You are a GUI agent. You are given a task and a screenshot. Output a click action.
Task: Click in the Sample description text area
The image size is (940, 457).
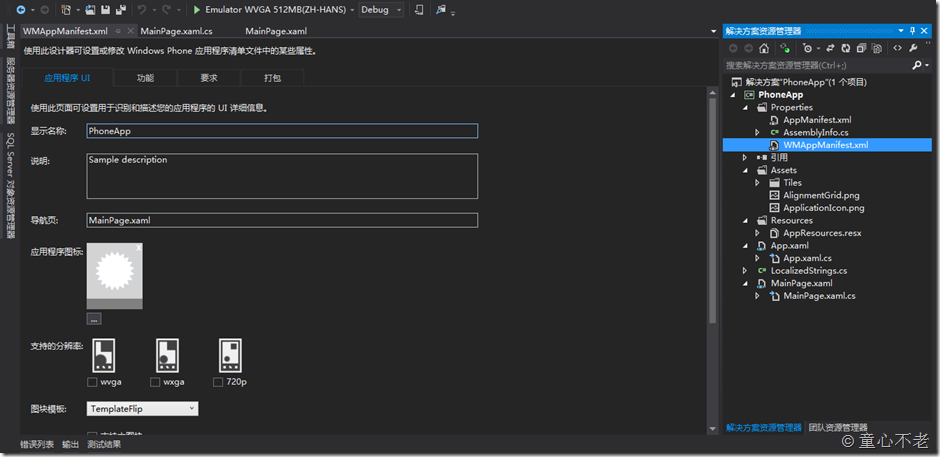pos(282,176)
